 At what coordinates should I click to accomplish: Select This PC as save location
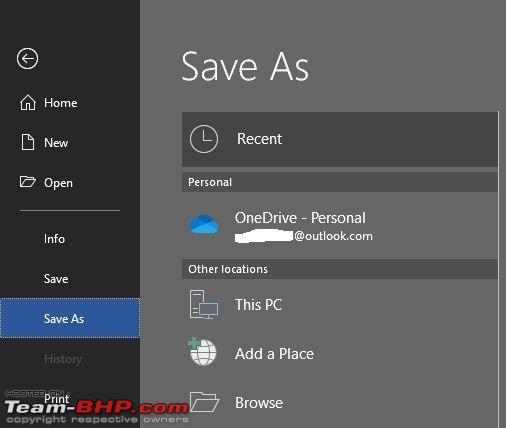tap(258, 304)
